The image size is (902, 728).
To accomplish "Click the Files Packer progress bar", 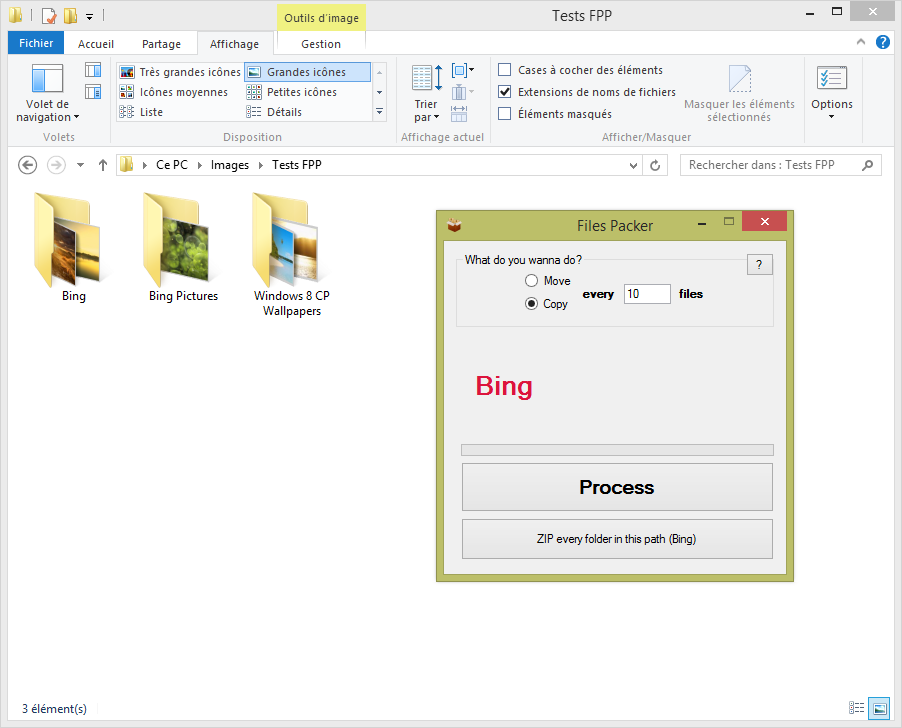I will [x=617, y=450].
